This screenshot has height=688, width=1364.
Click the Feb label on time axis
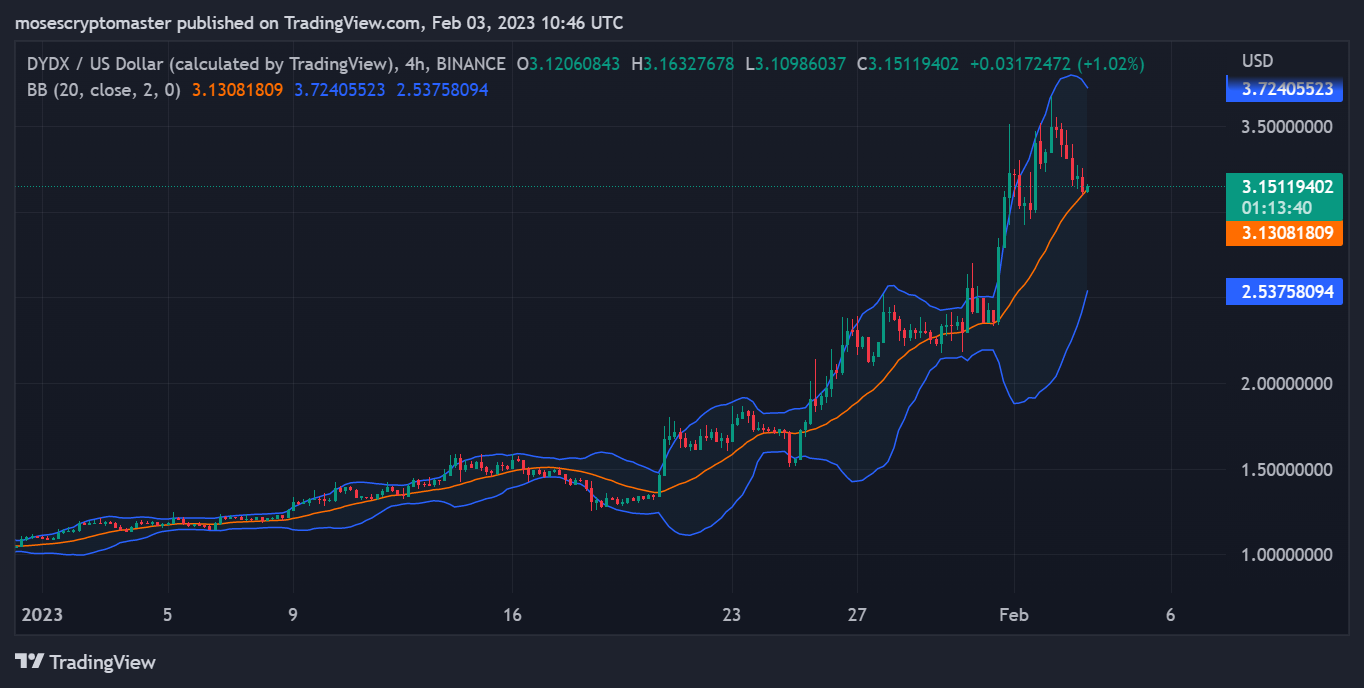click(x=1014, y=615)
